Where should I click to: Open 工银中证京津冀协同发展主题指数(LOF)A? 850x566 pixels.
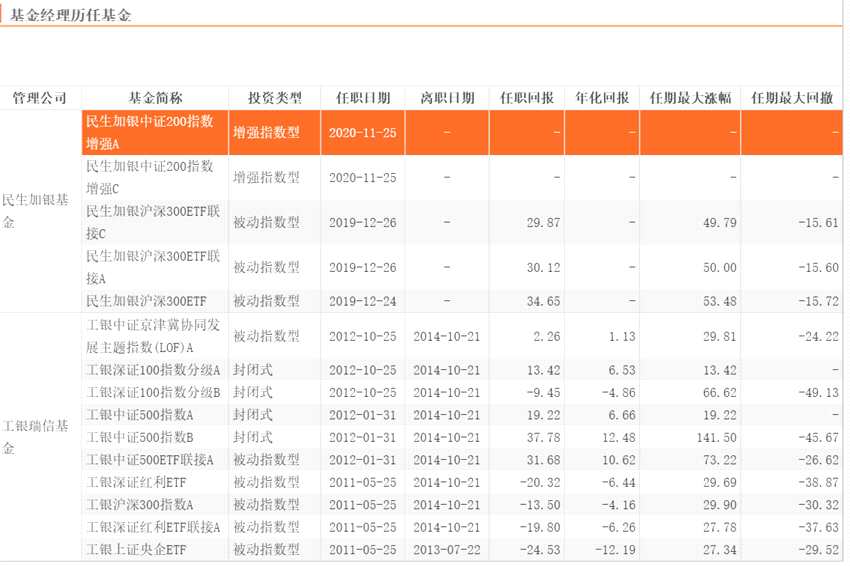pyautogui.click(x=153, y=336)
